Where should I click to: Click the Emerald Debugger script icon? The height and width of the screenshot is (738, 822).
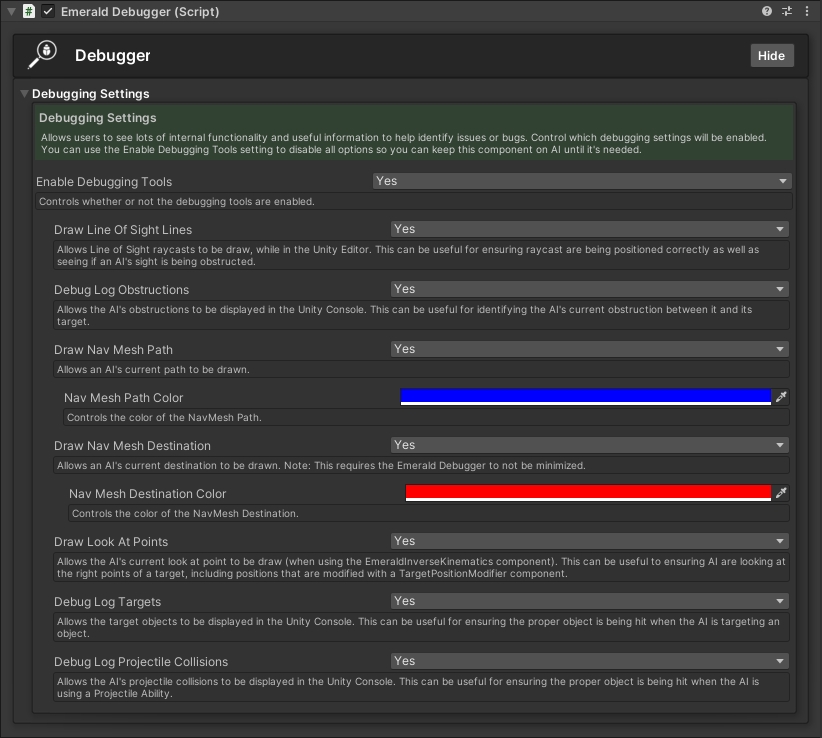point(29,11)
